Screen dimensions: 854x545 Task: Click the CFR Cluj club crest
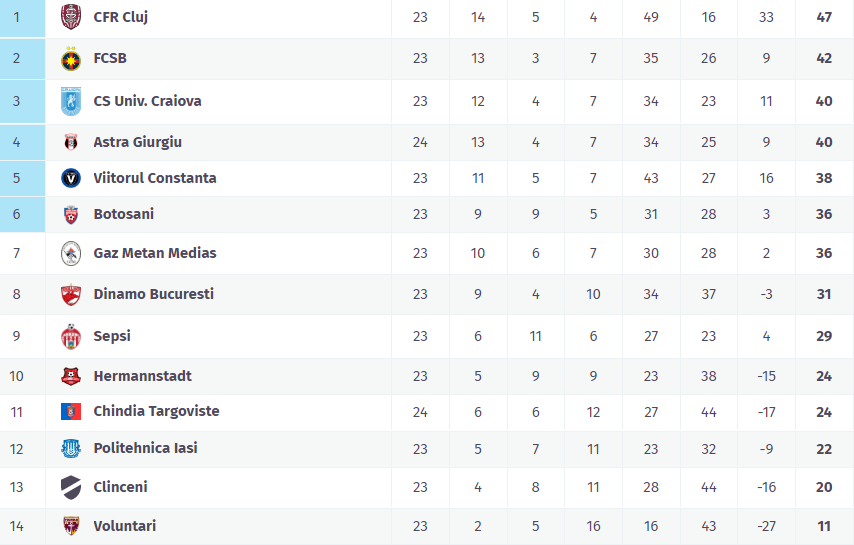tap(71, 17)
